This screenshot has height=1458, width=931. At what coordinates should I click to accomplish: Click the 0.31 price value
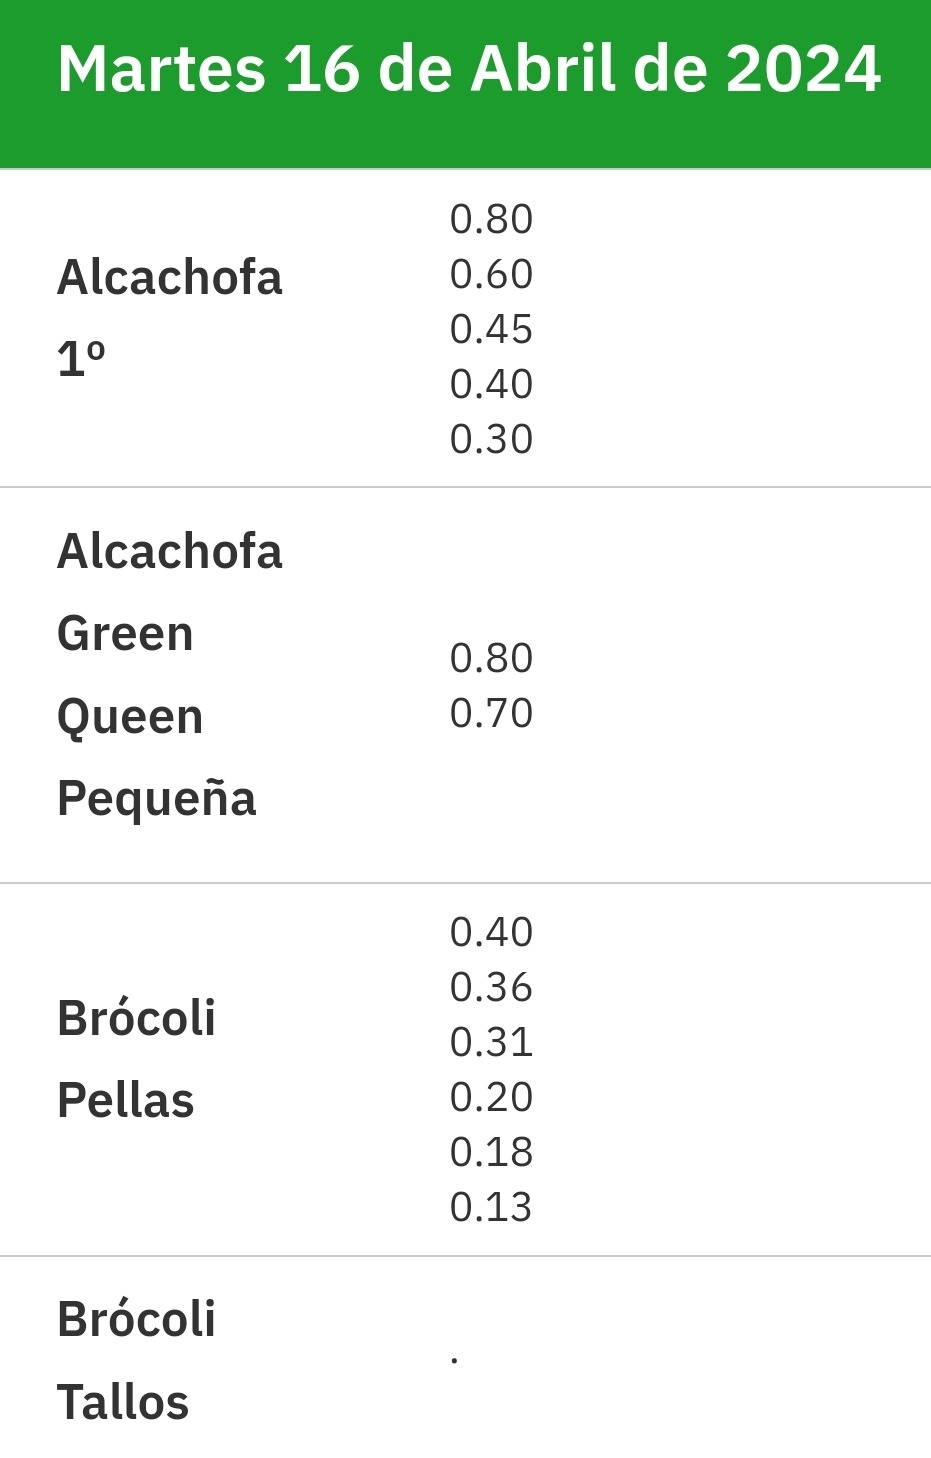491,1042
